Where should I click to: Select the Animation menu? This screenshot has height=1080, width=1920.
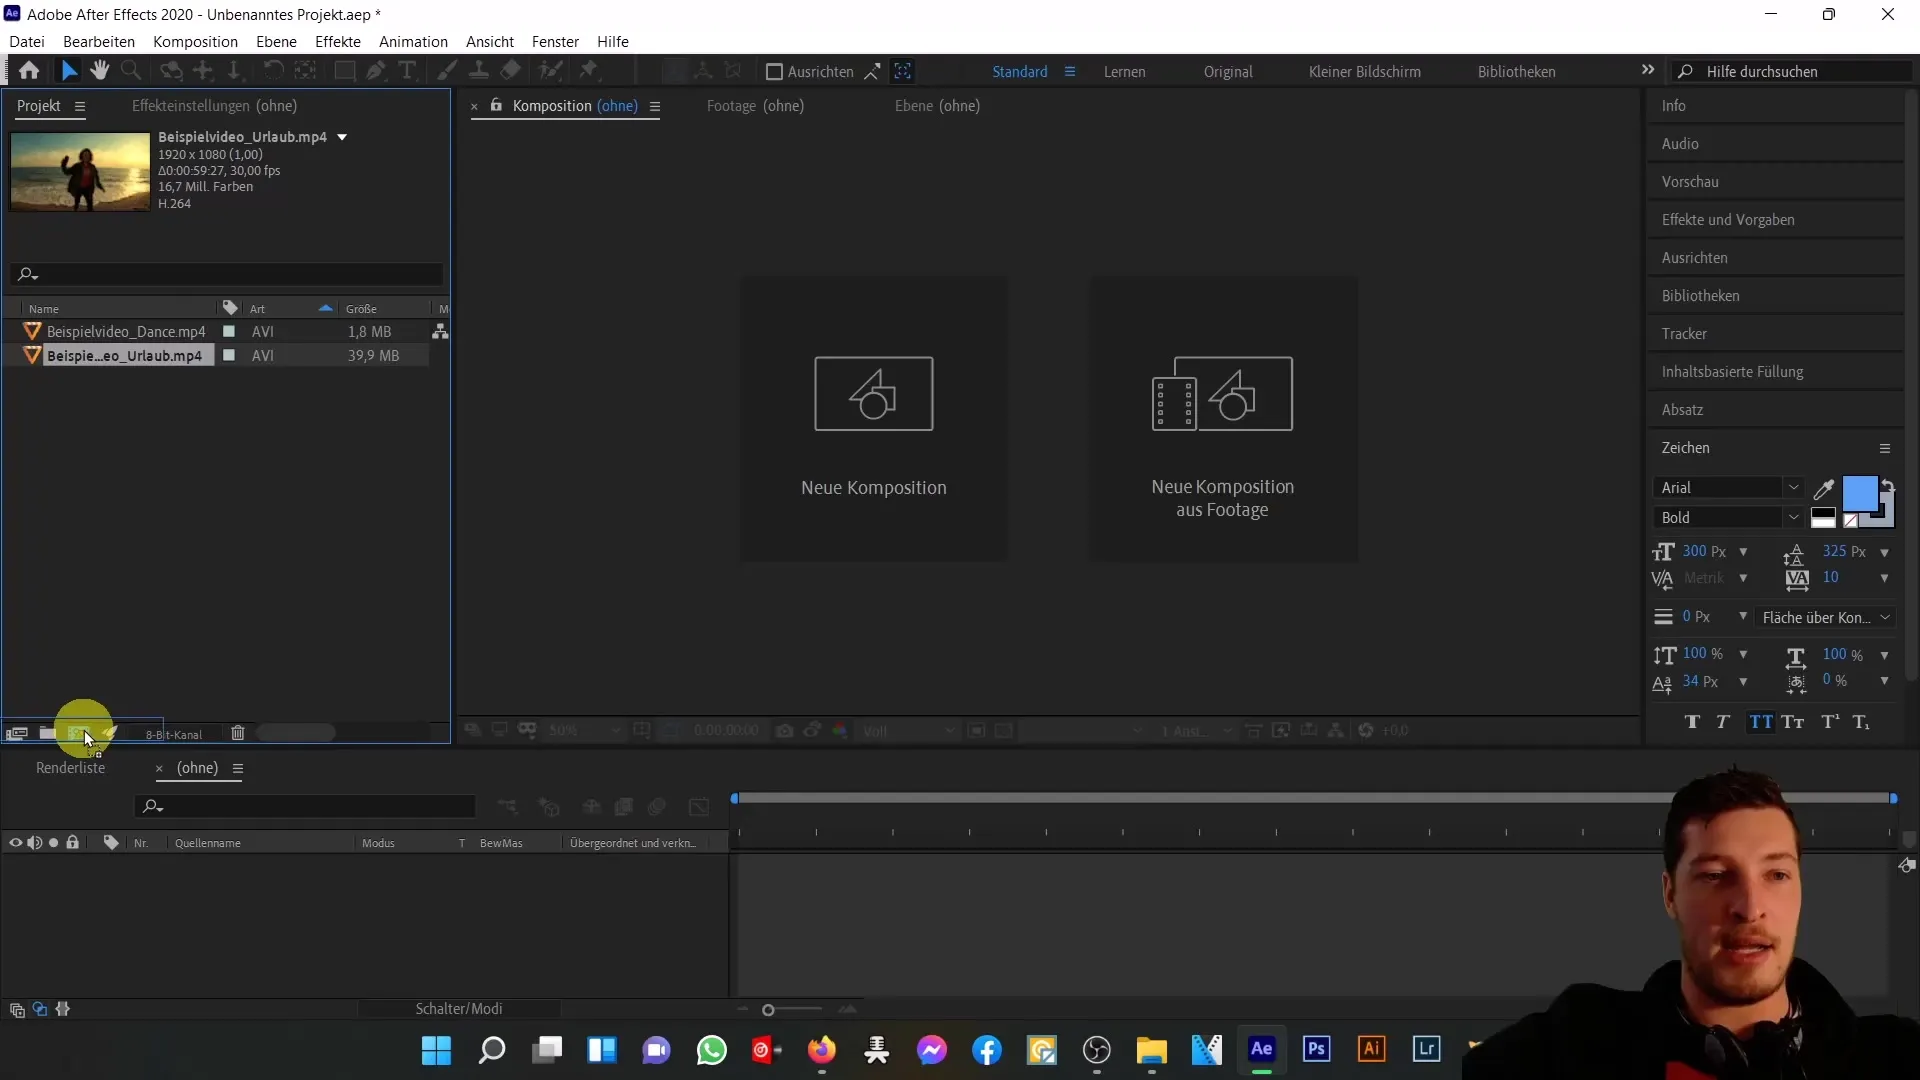[x=413, y=41]
